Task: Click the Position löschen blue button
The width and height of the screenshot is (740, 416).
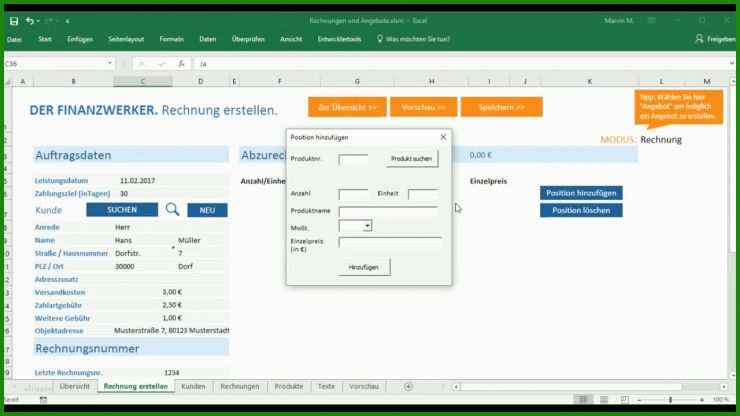Action: point(581,211)
